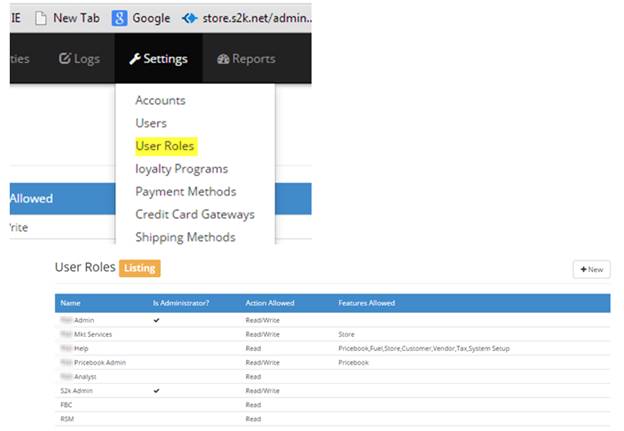Click the Is Administrator? column header
The image size is (624, 431).
click(179, 303)
